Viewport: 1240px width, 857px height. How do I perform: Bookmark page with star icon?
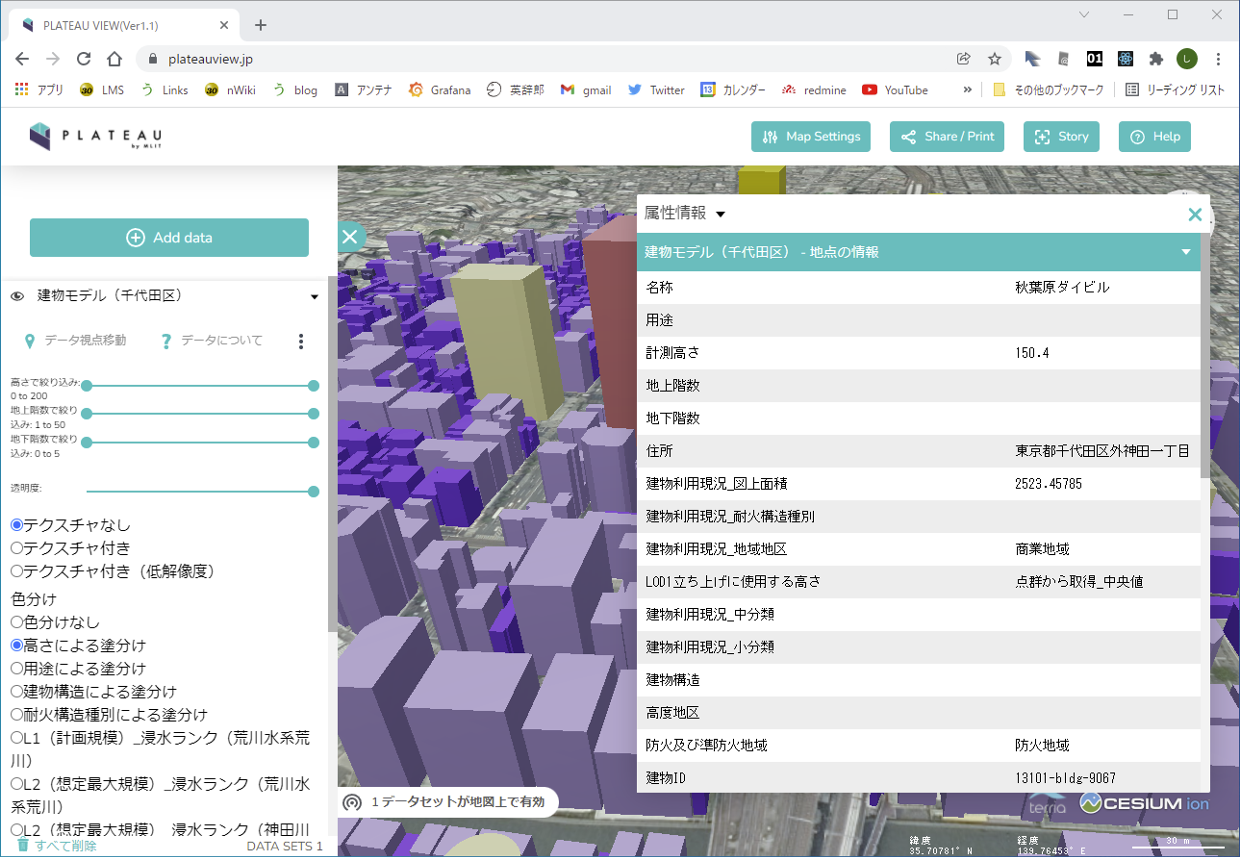click(x=994, y=59)
